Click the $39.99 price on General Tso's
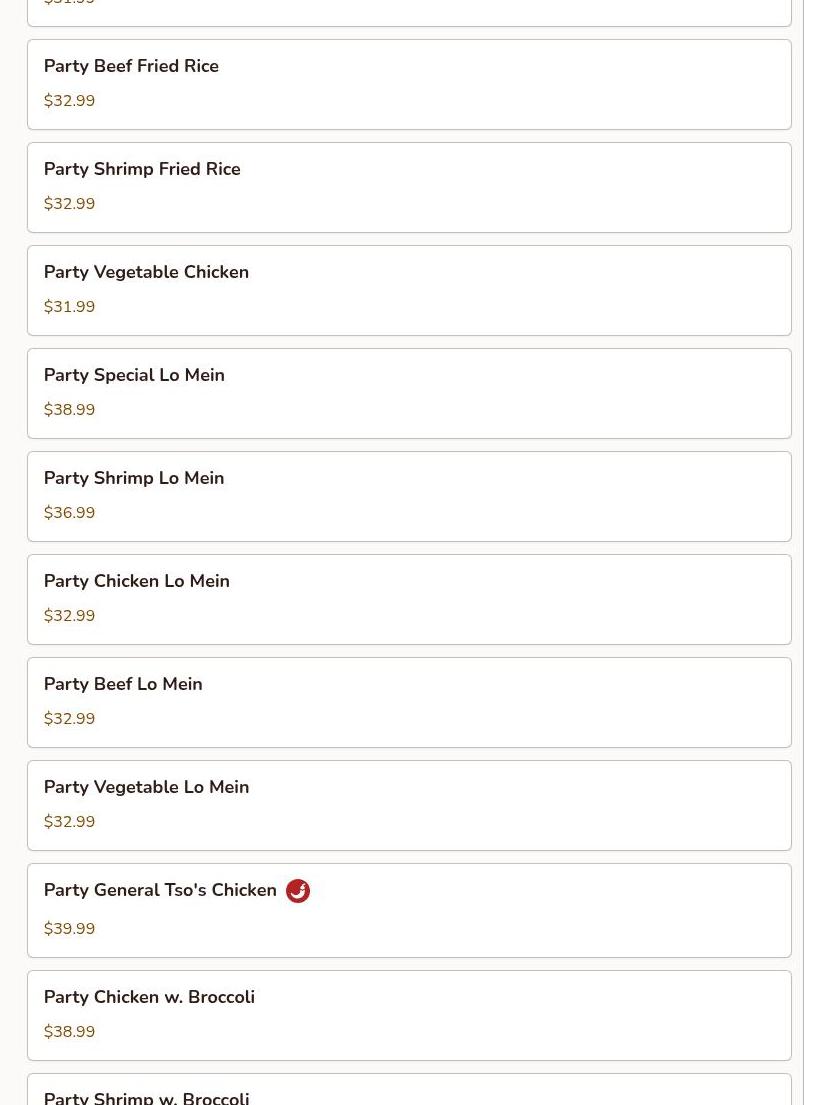This screenshot has width=824, height=1105. click(69, 928)
